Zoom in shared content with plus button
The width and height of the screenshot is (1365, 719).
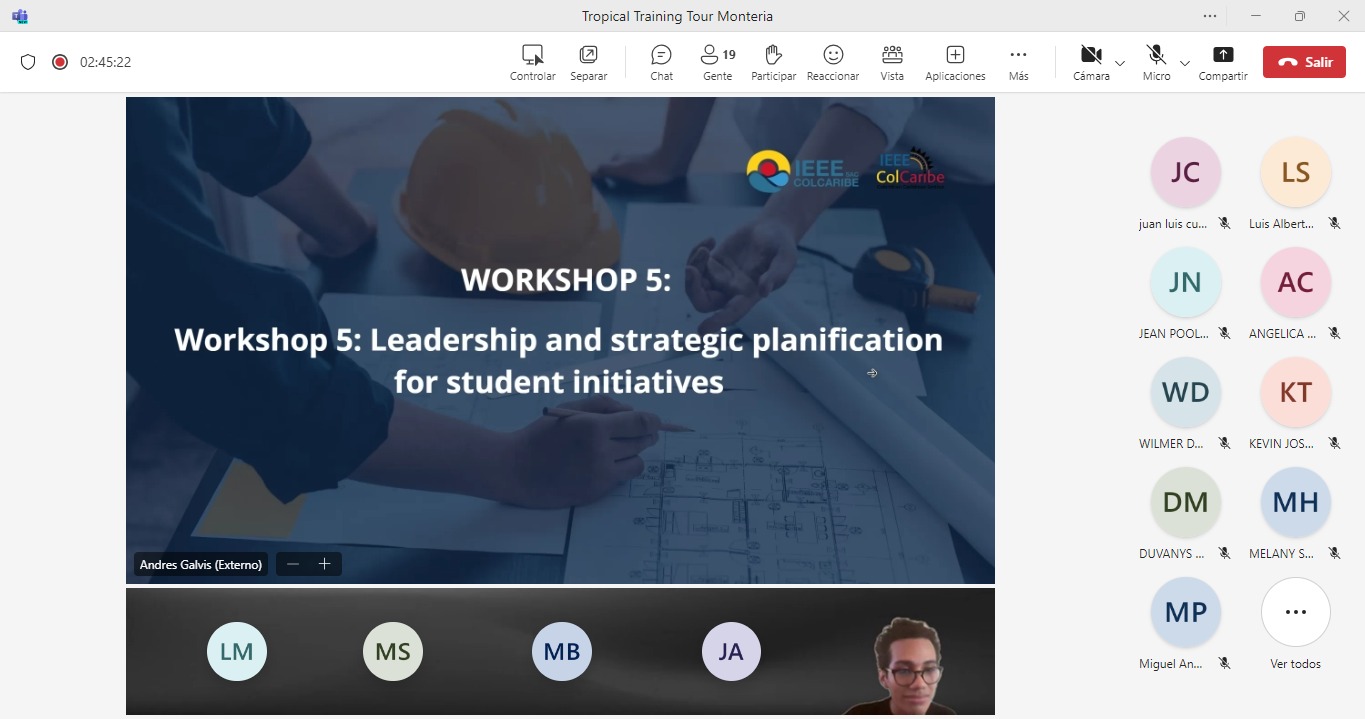pyautogui.click(x=324, y=564)
